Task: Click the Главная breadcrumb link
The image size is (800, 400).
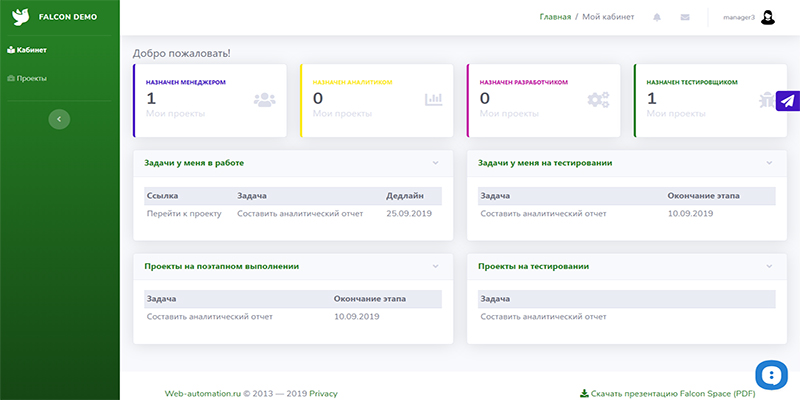Action: click(x=555, y=17)
